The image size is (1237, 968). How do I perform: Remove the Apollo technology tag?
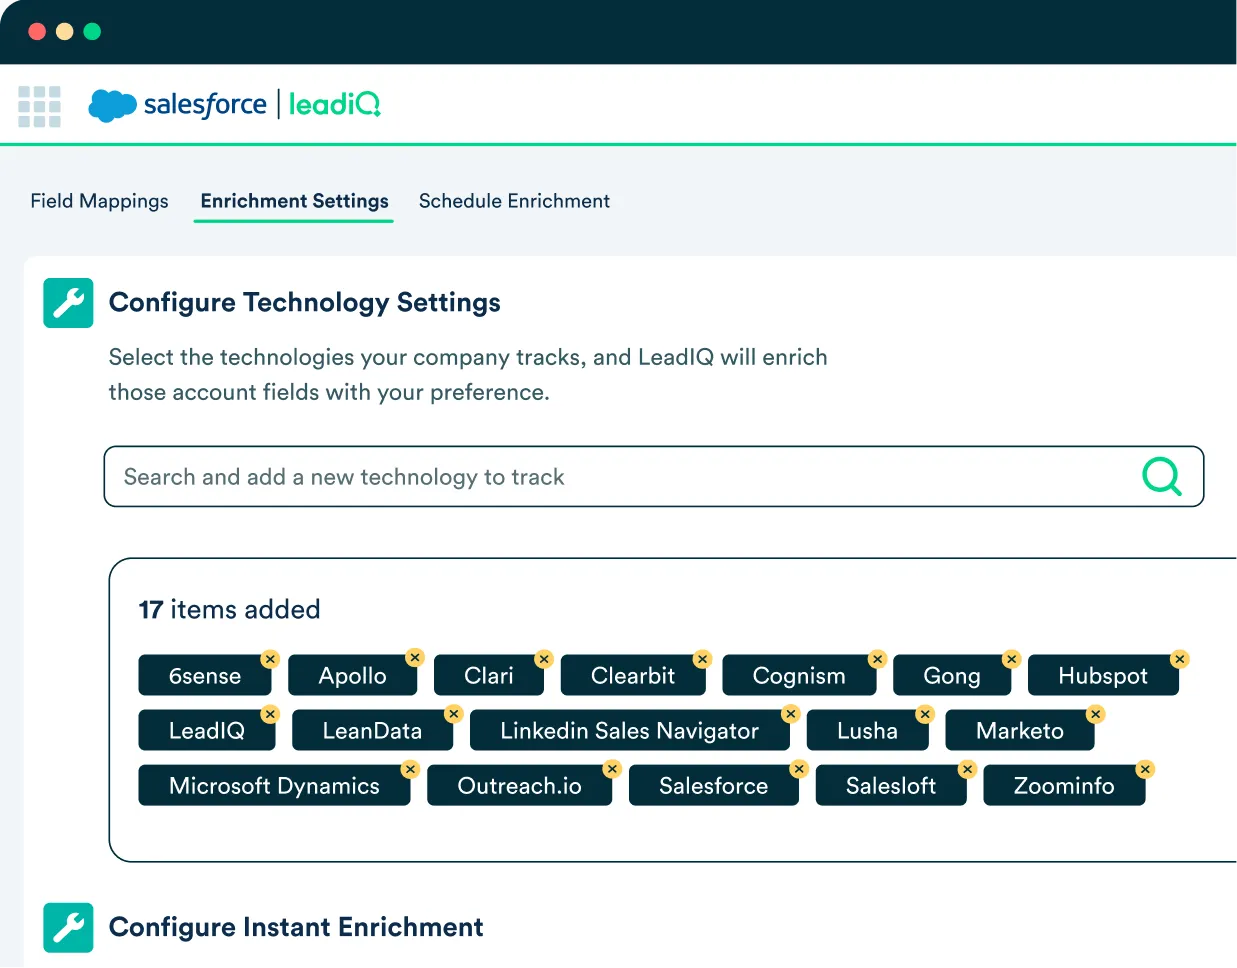point(415,657)
